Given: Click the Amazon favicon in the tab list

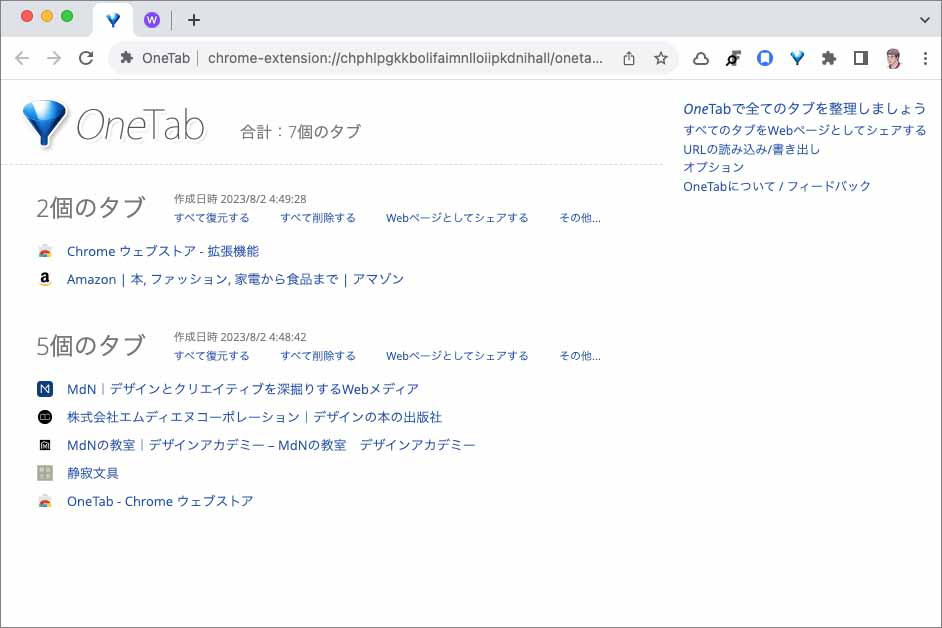Looking at the screenshot, I should 44,279.
